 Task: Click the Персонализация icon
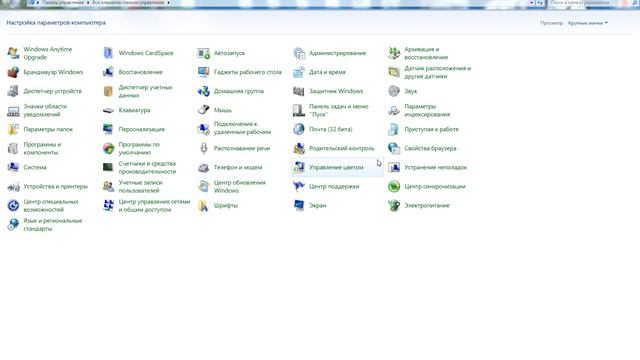(108, 129)
